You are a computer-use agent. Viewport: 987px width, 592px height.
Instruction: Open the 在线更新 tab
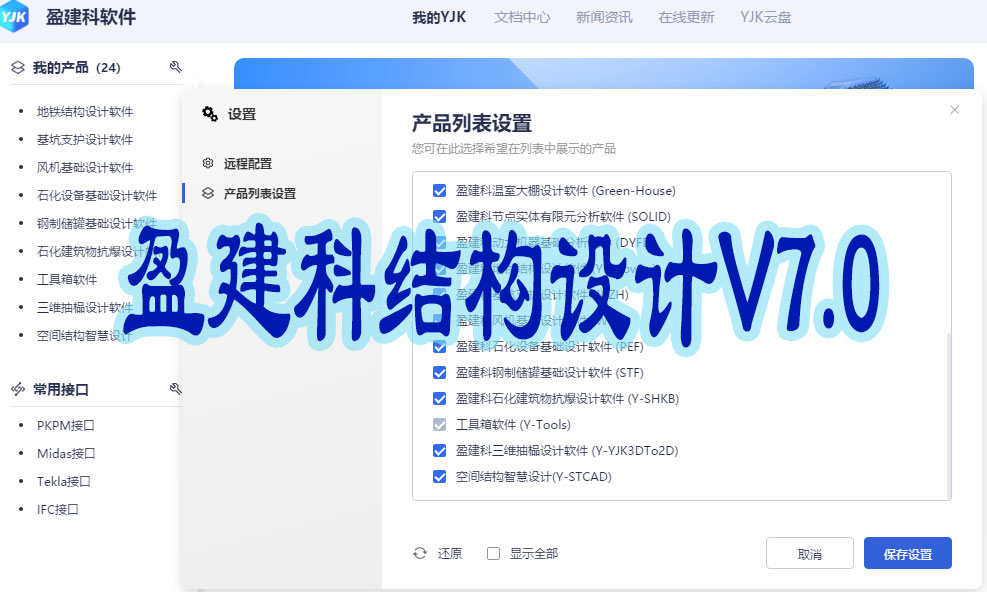(x=686, y=18)
